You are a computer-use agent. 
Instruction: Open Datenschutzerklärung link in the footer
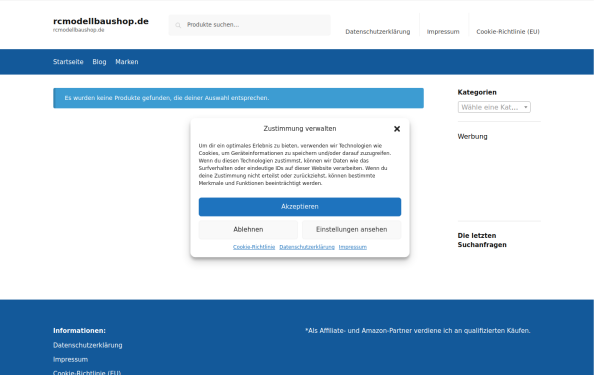coord(88,345)
